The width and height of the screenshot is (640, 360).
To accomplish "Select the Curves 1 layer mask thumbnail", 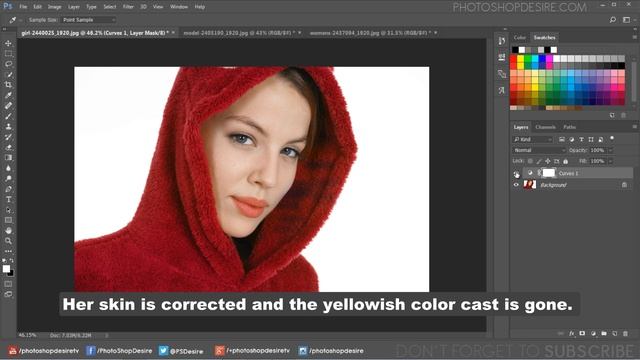I will pos(549,173).
